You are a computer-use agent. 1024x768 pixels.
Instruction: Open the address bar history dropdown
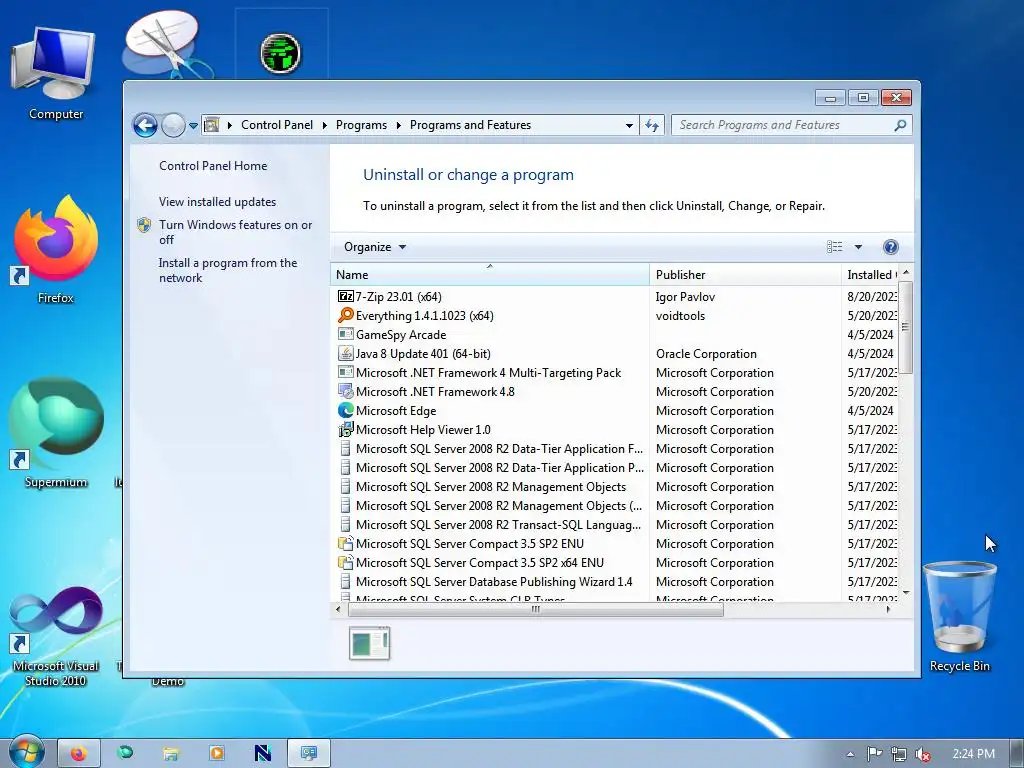tap(629, 125)
